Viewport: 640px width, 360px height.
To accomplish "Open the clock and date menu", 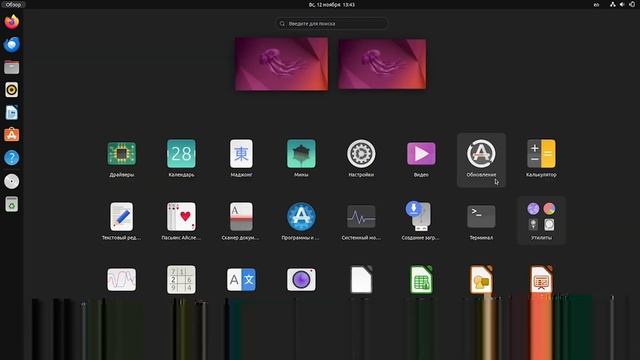I will click(x=331, y=4).
